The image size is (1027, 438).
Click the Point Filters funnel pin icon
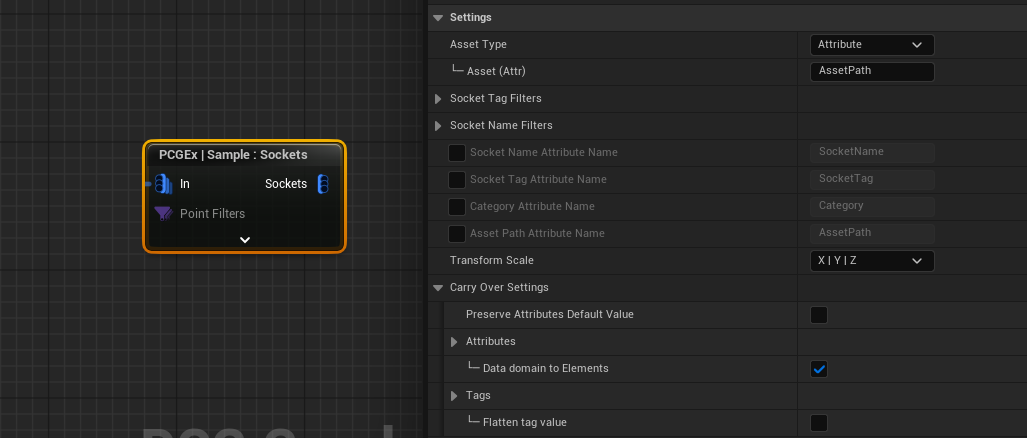(164, 214)
